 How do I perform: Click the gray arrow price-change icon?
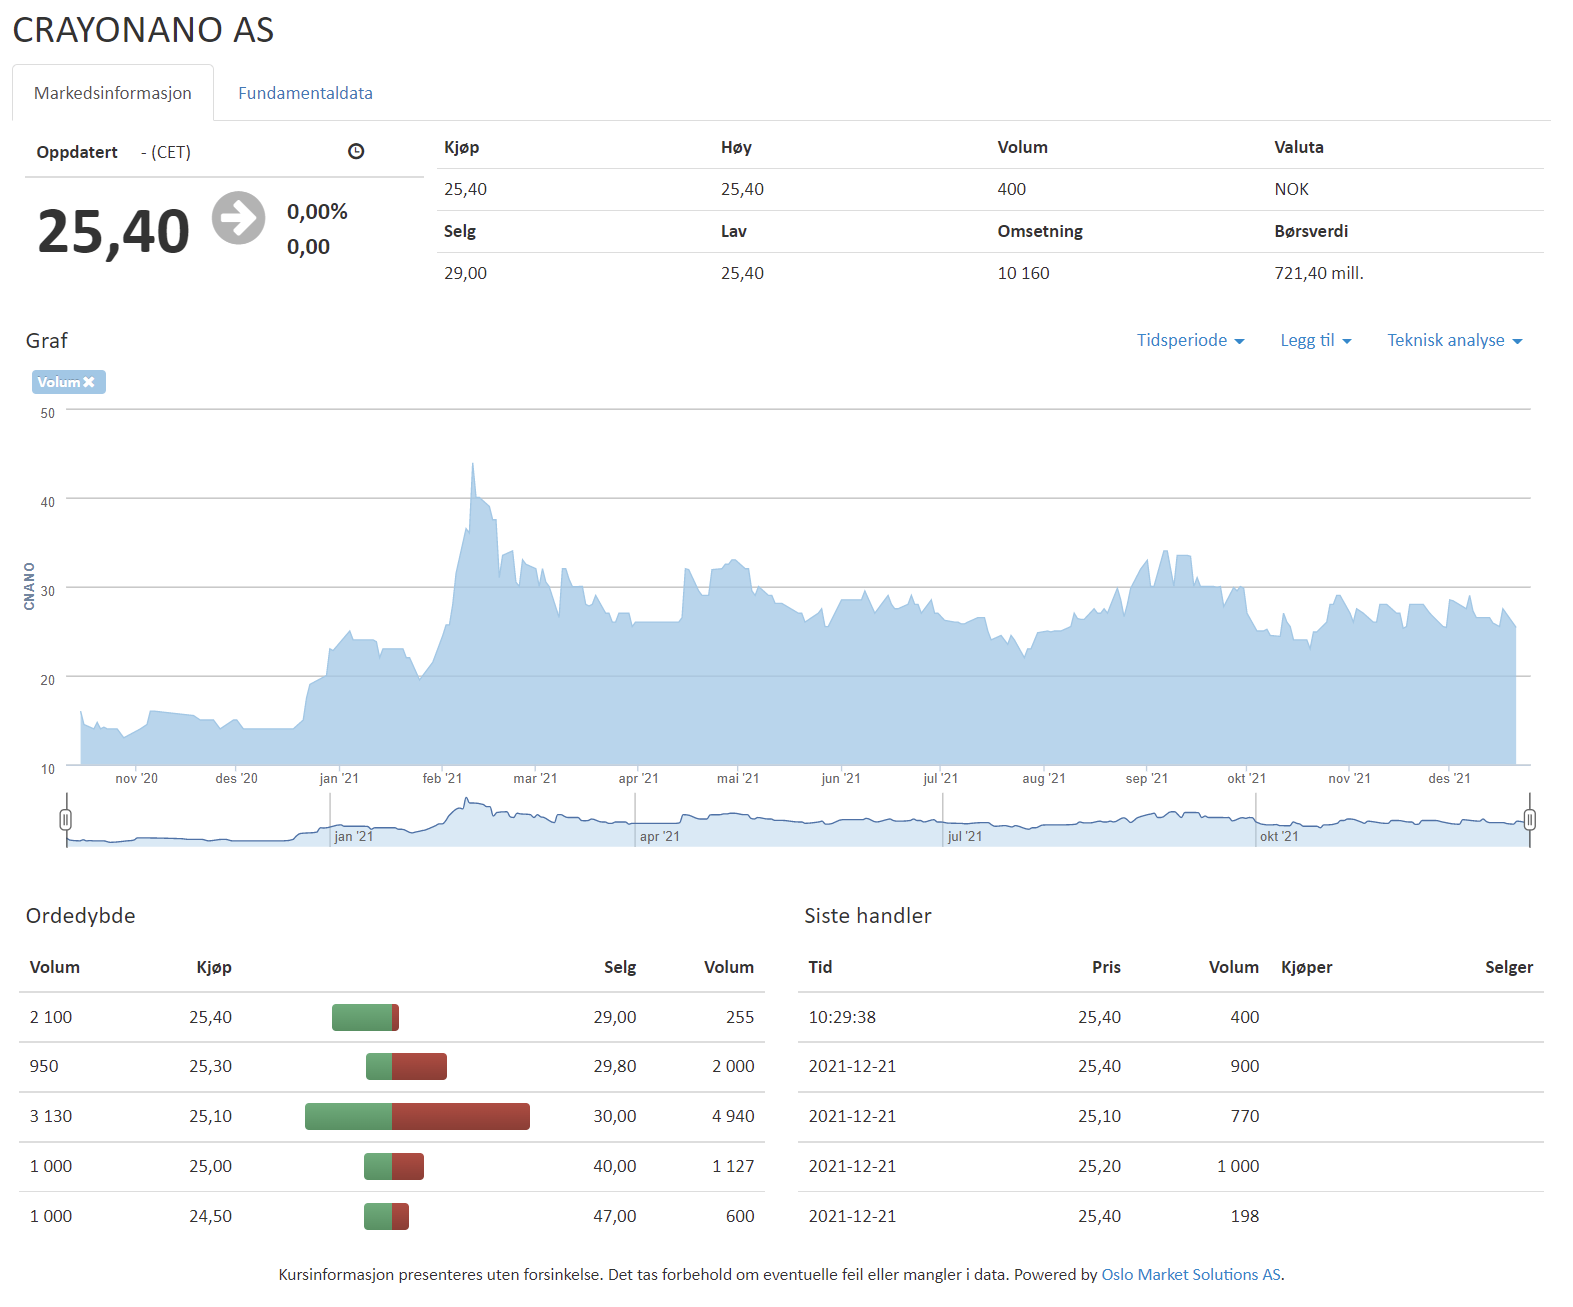tap(239, 218)
